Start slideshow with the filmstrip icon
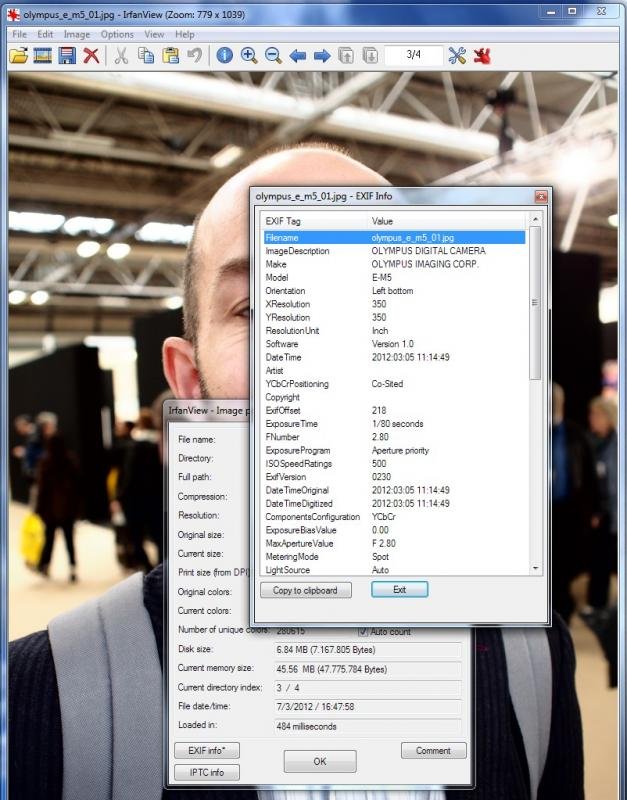This screenshot has height=800, width=627. click(x=42, y=55)
